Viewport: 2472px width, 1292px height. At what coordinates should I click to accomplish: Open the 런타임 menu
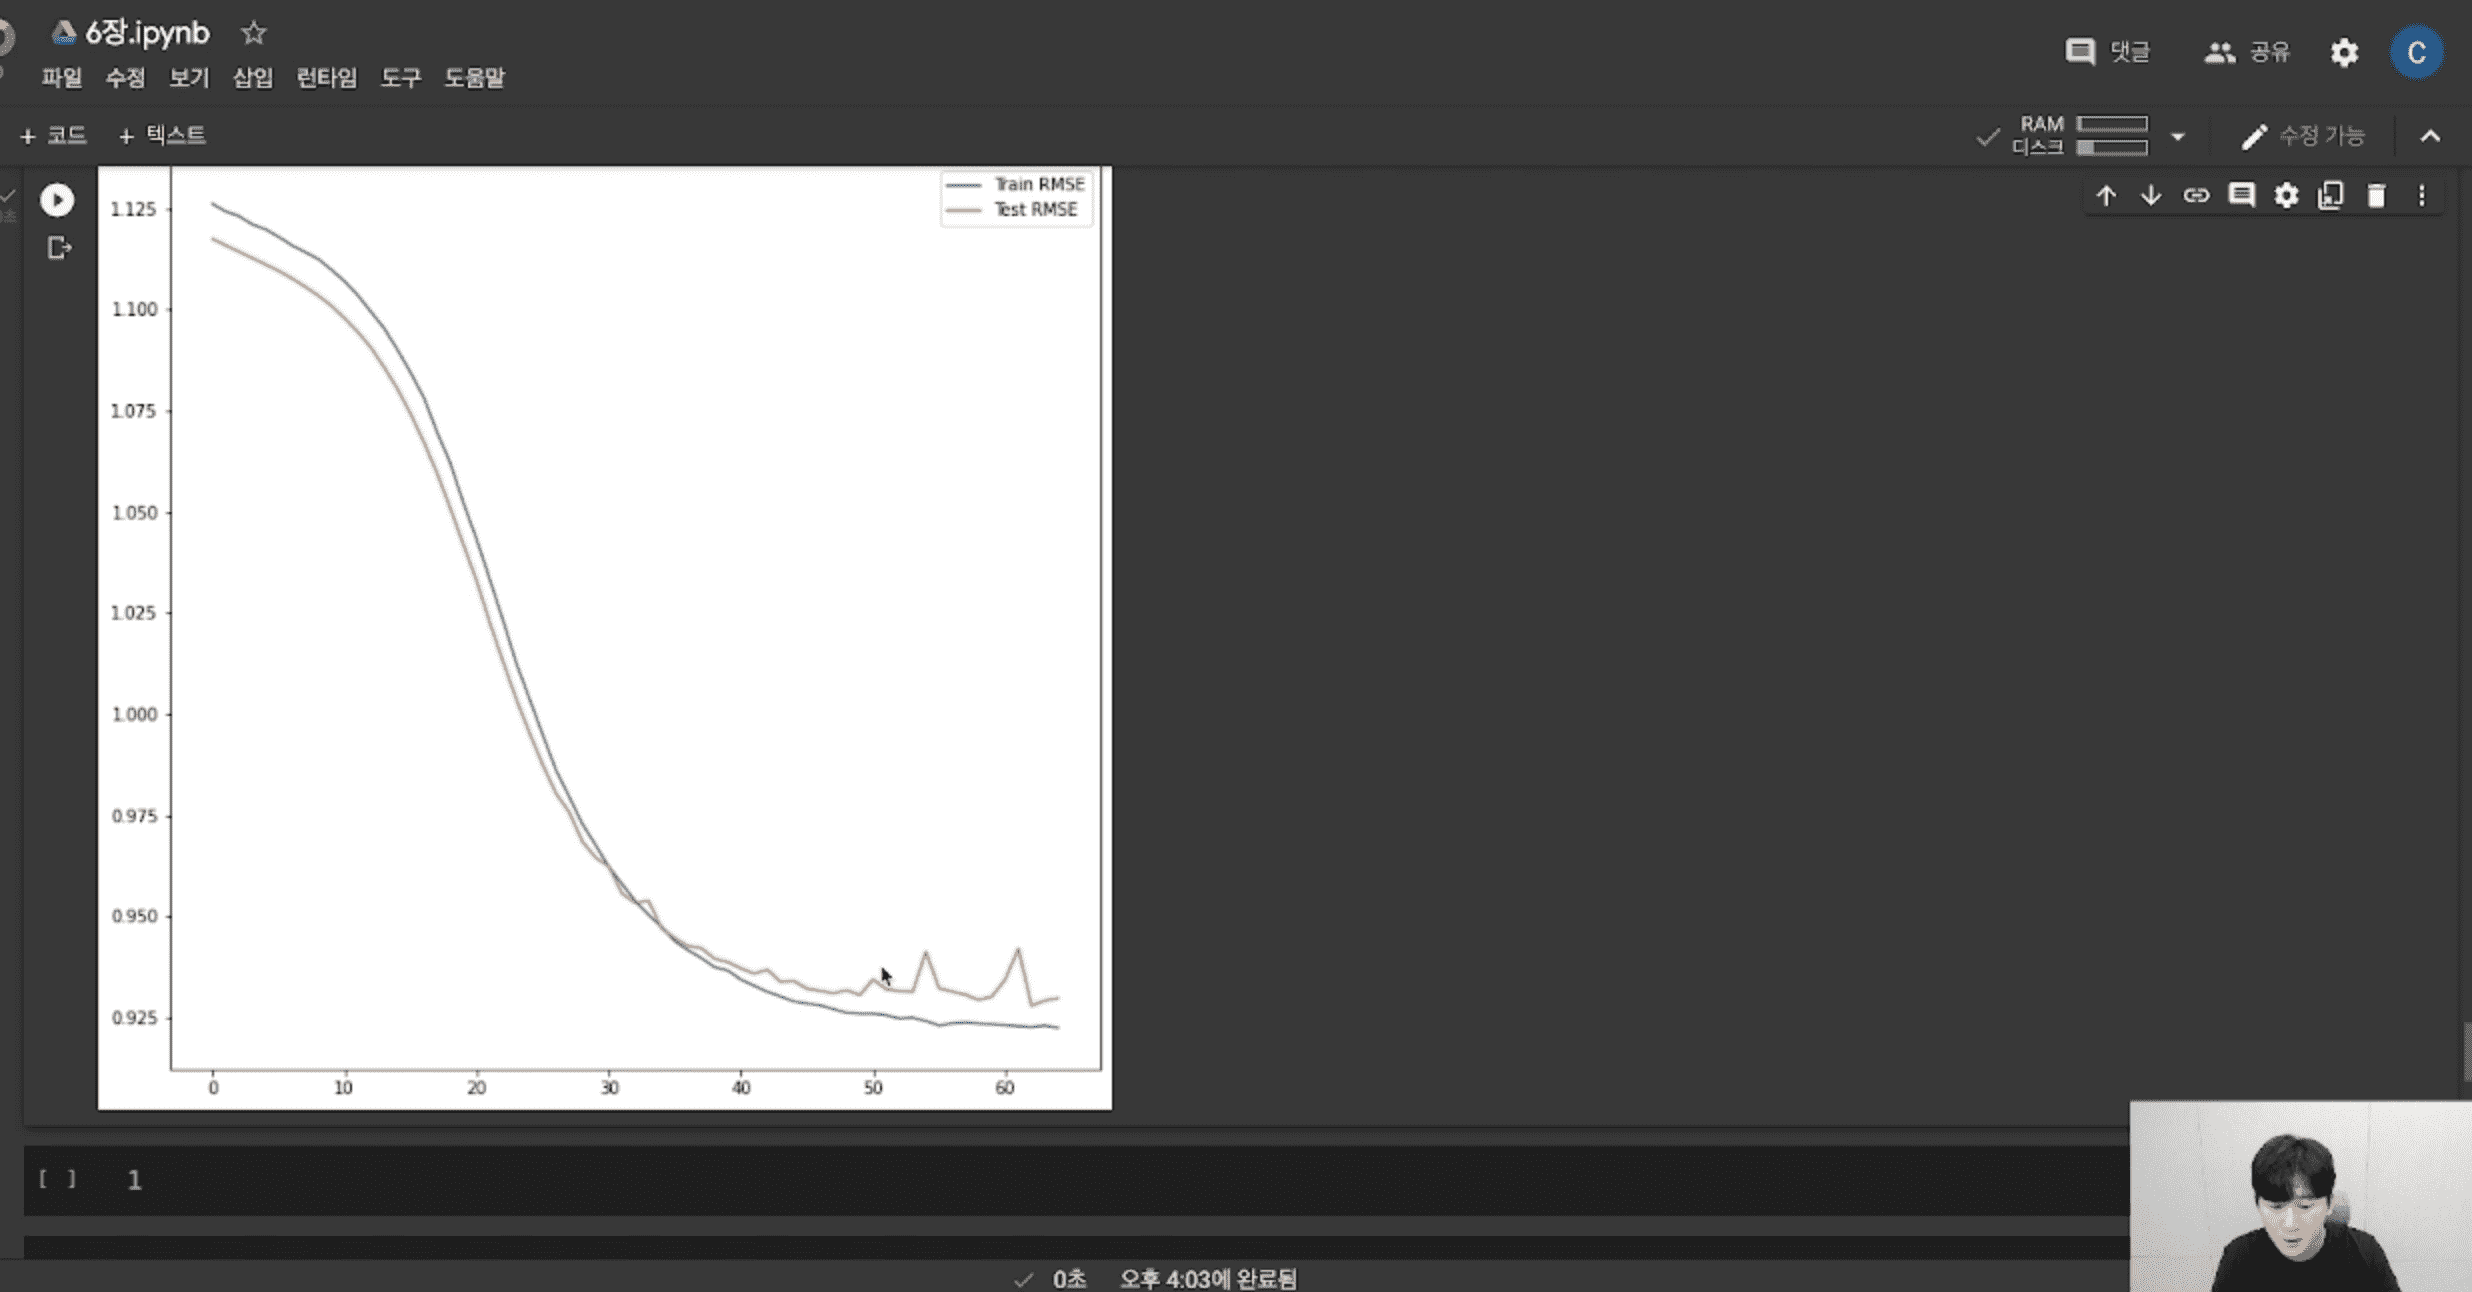coord(326,78)
